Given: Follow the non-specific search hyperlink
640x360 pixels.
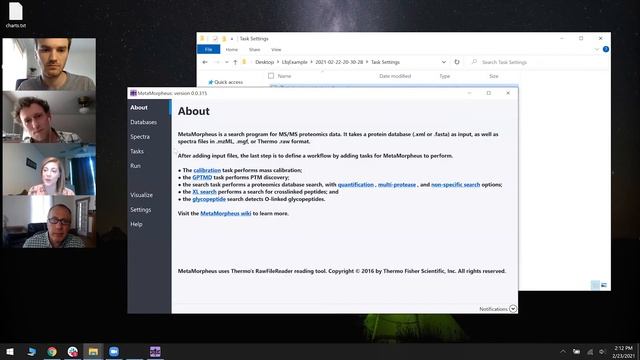Looking at the screenshot, I should (x=456, y=184).
